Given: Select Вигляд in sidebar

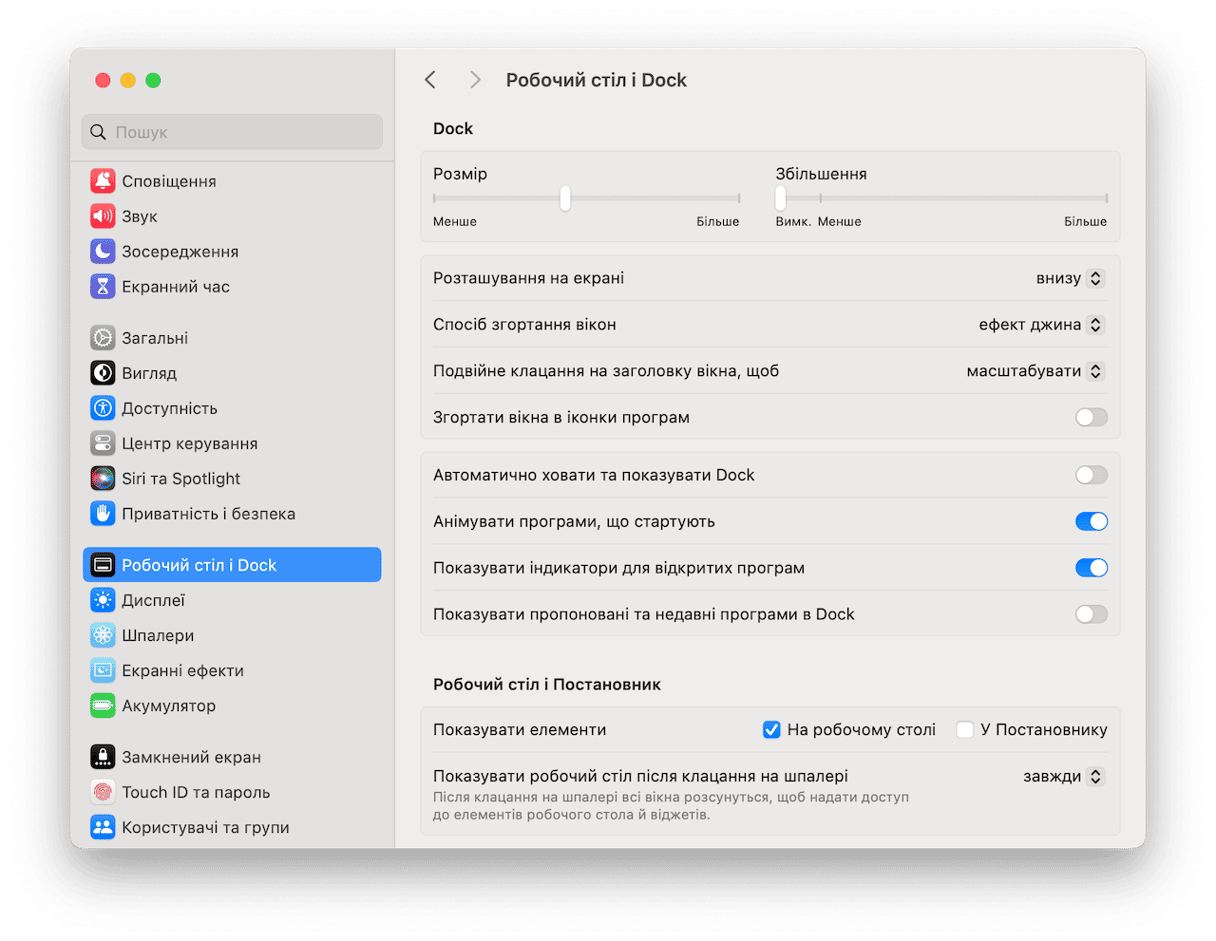Looking at the screenshot, I should 232,373.
